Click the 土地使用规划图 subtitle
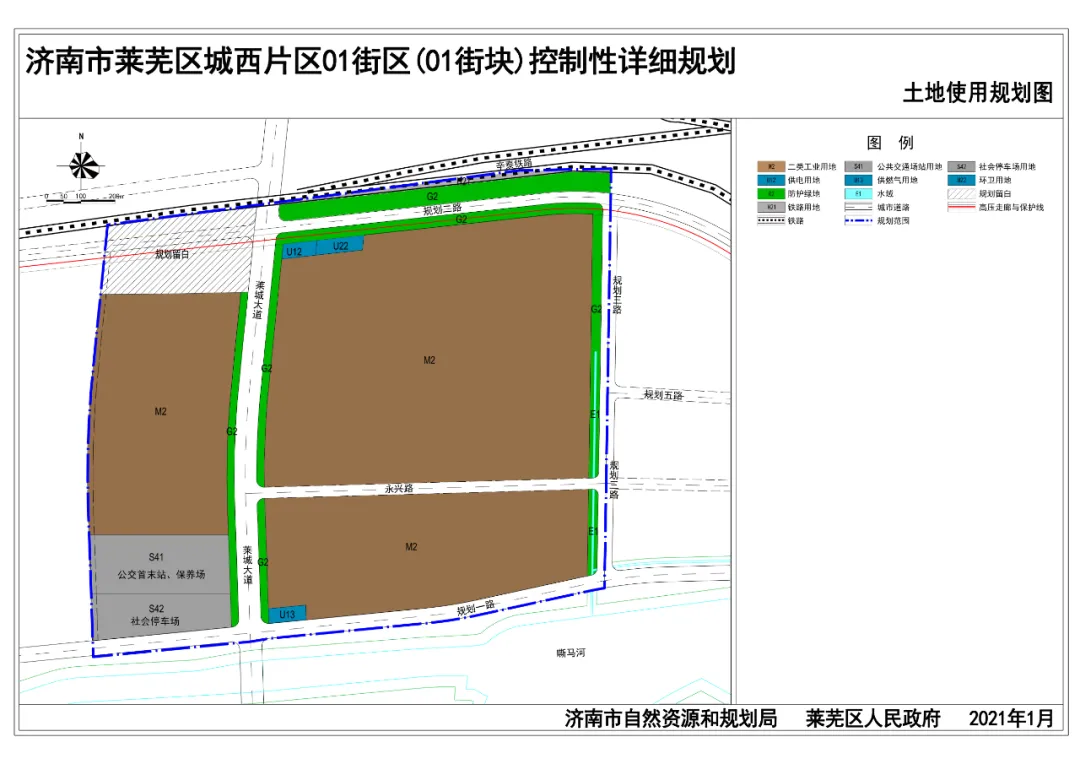 tap(978, 92)
